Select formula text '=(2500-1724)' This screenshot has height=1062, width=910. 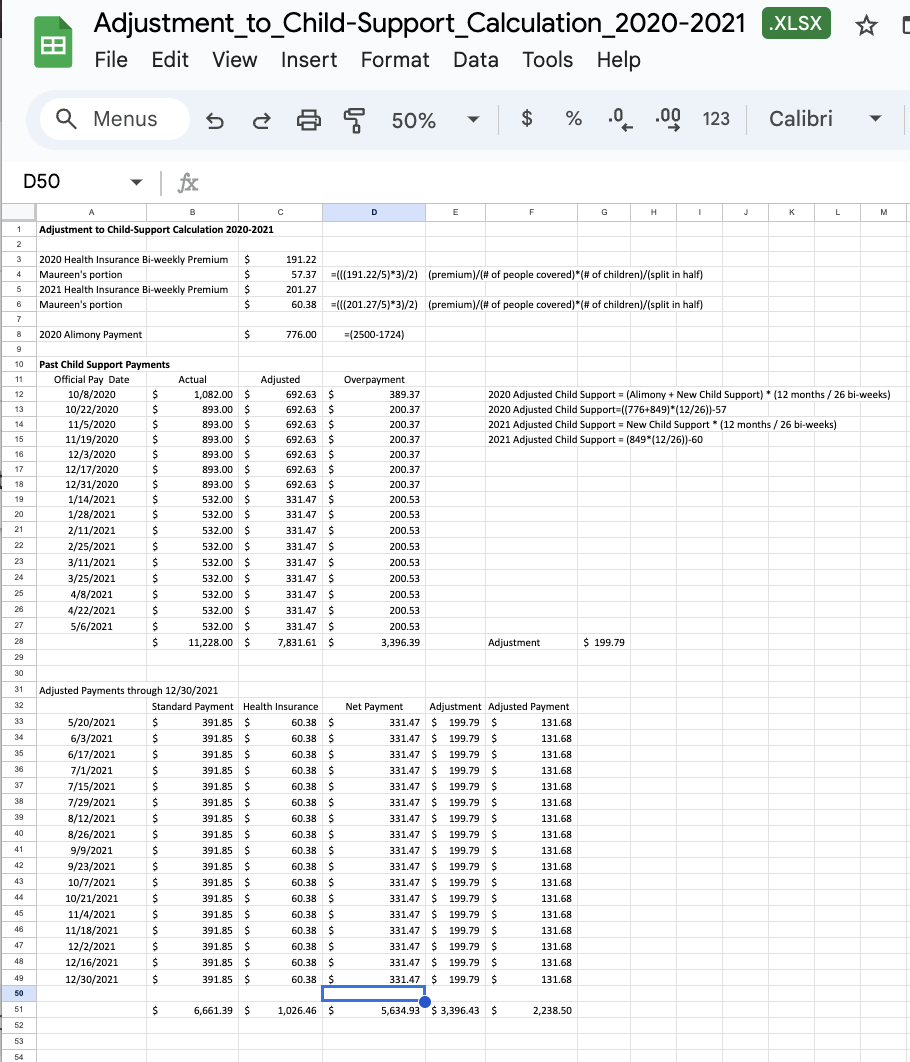point(374,335)
